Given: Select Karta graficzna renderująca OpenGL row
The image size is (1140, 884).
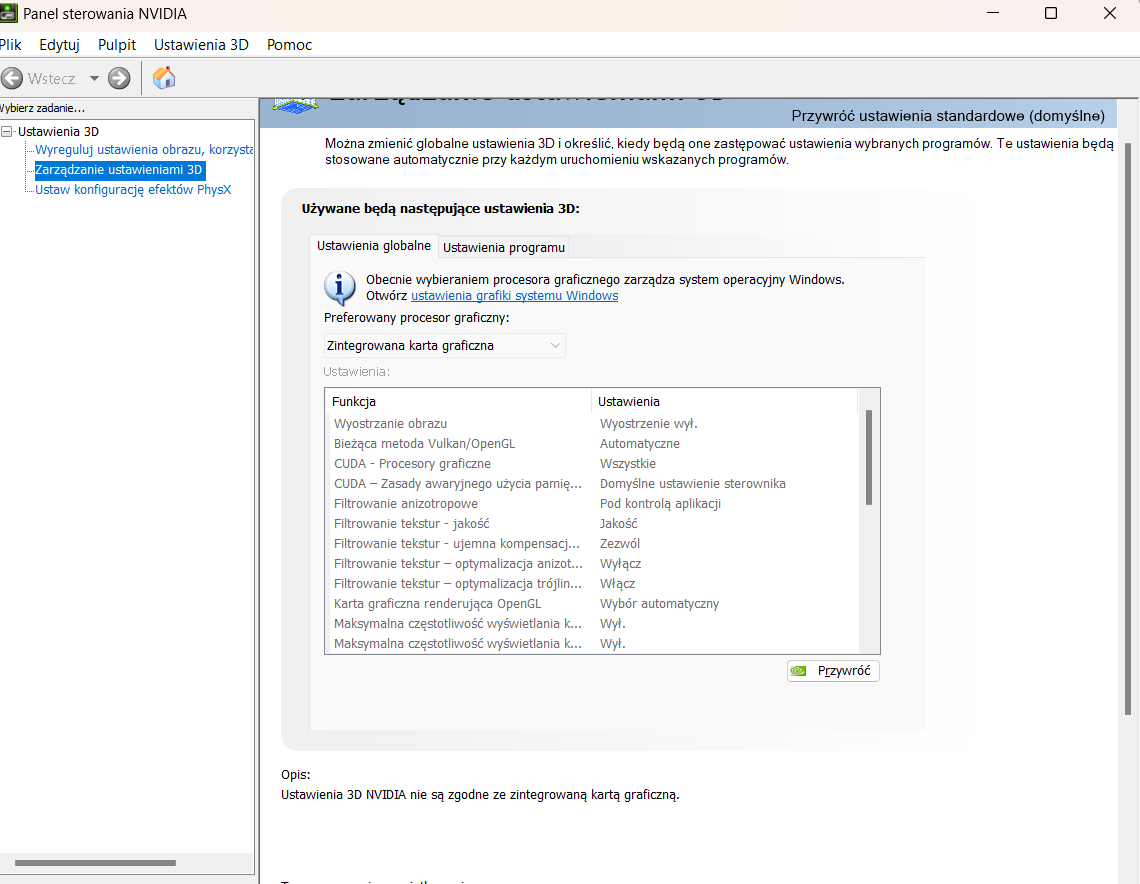Looking at the screenshot, I should click(x=593, y=603).
